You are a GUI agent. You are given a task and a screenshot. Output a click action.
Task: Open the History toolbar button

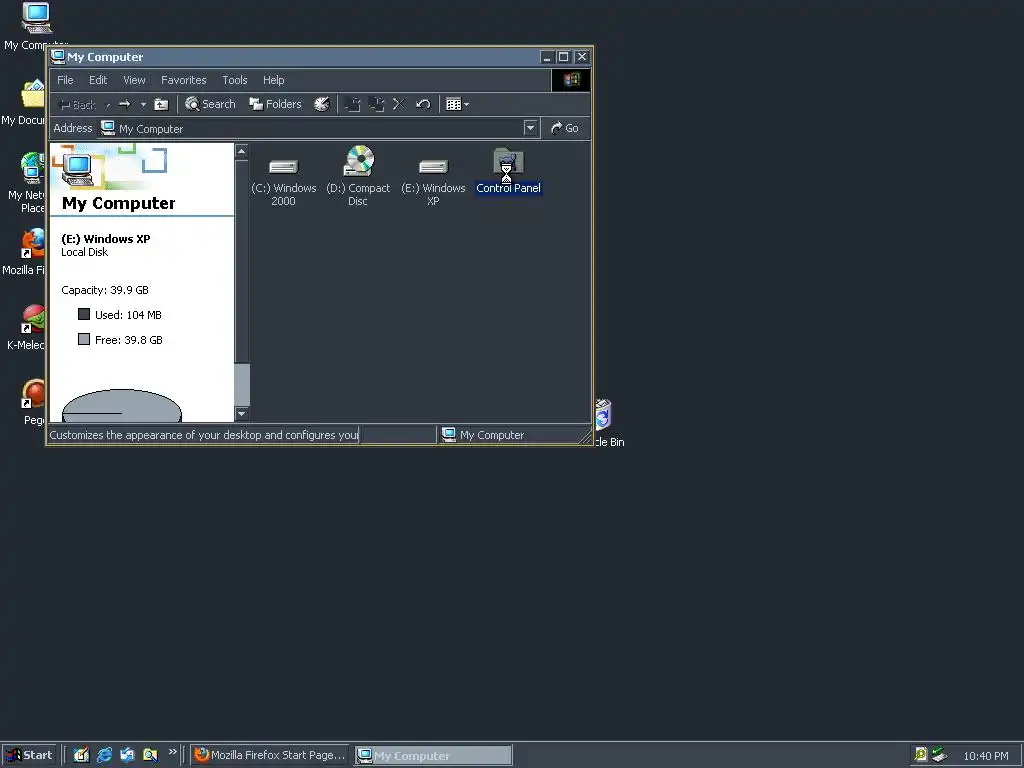[x=322, y=104]
